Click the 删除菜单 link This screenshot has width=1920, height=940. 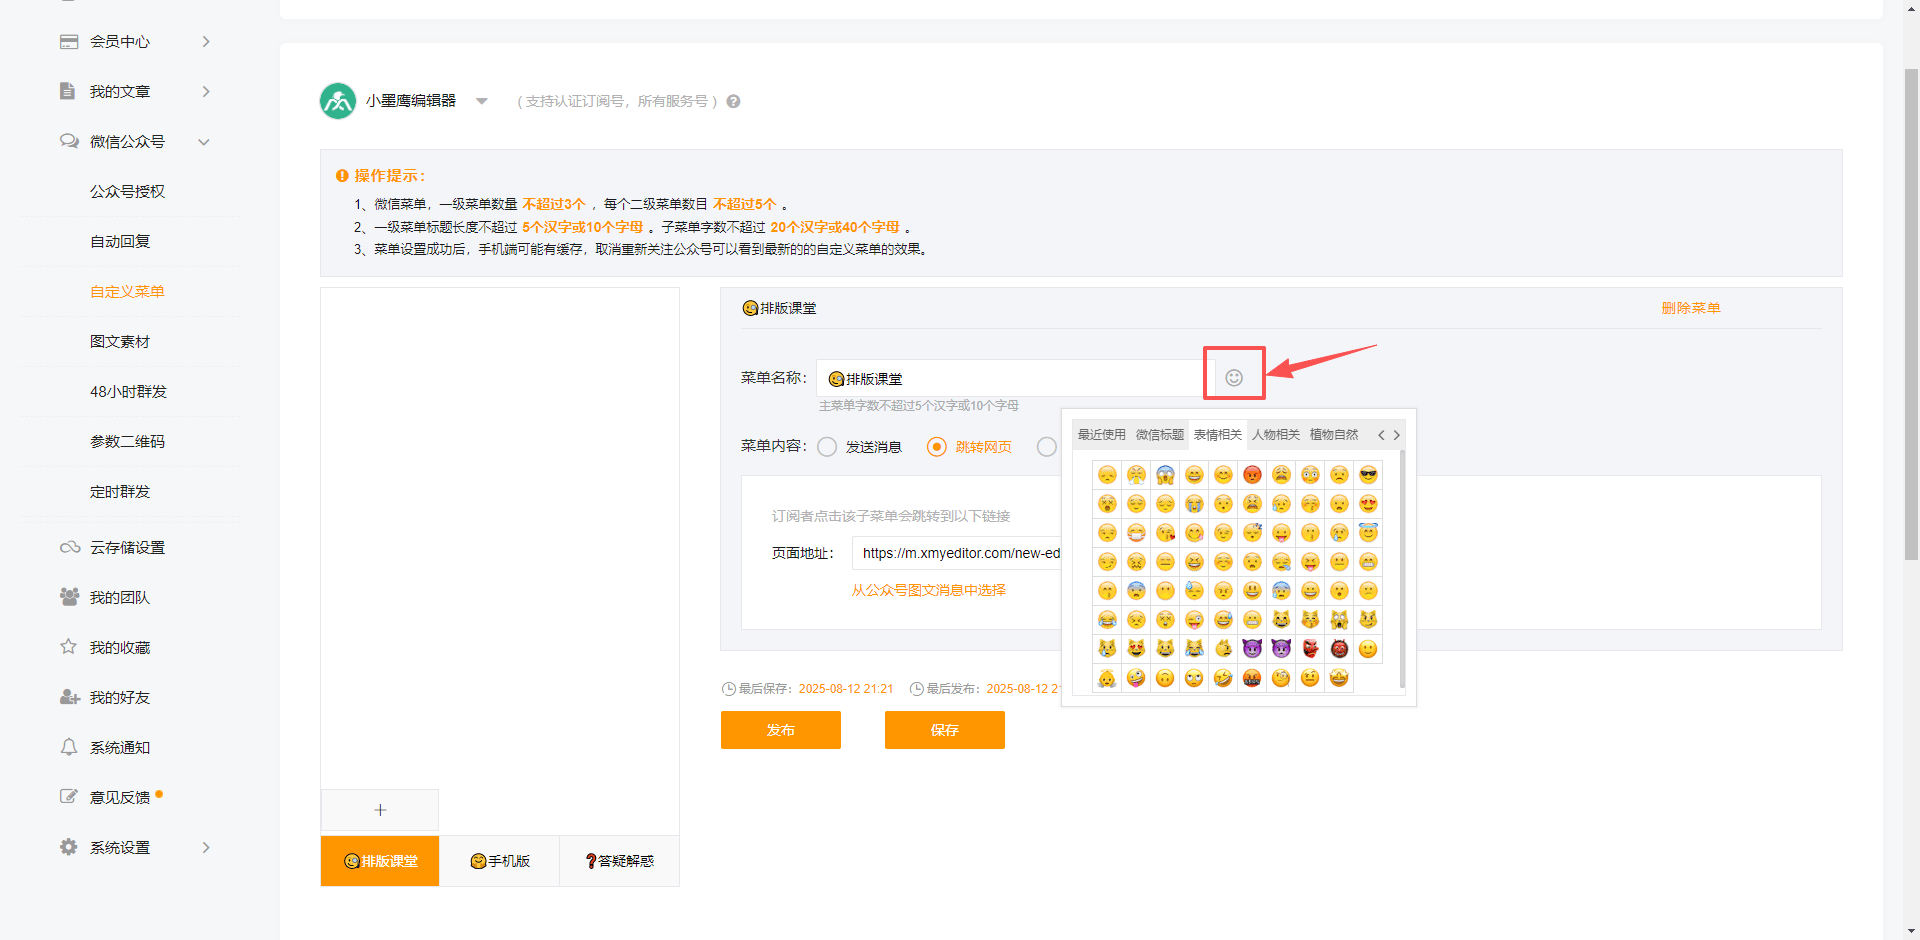click(1690, 308)
